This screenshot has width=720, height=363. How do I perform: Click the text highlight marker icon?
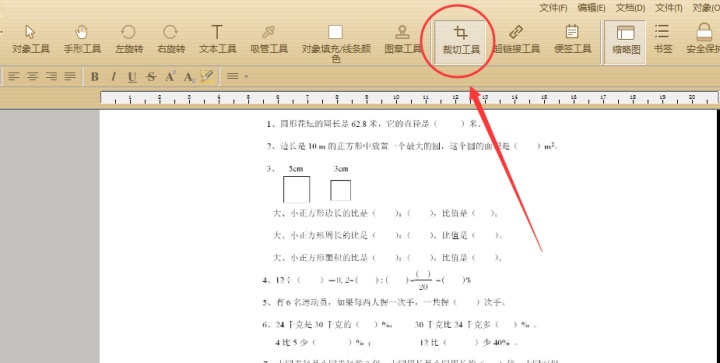pos(207,76)
